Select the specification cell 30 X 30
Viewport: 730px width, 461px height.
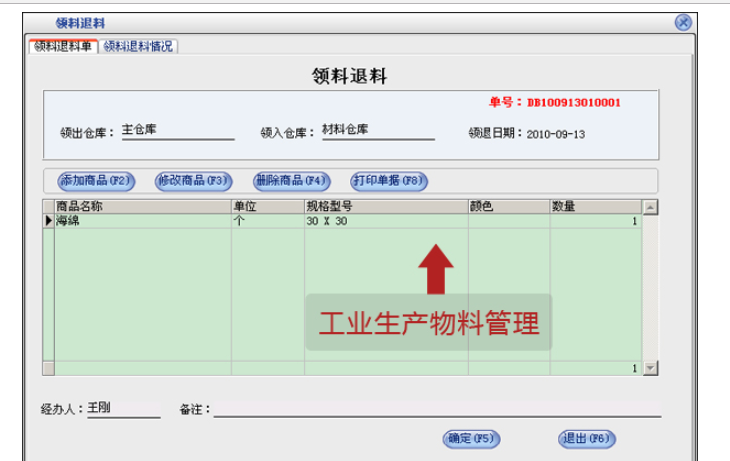386,221
